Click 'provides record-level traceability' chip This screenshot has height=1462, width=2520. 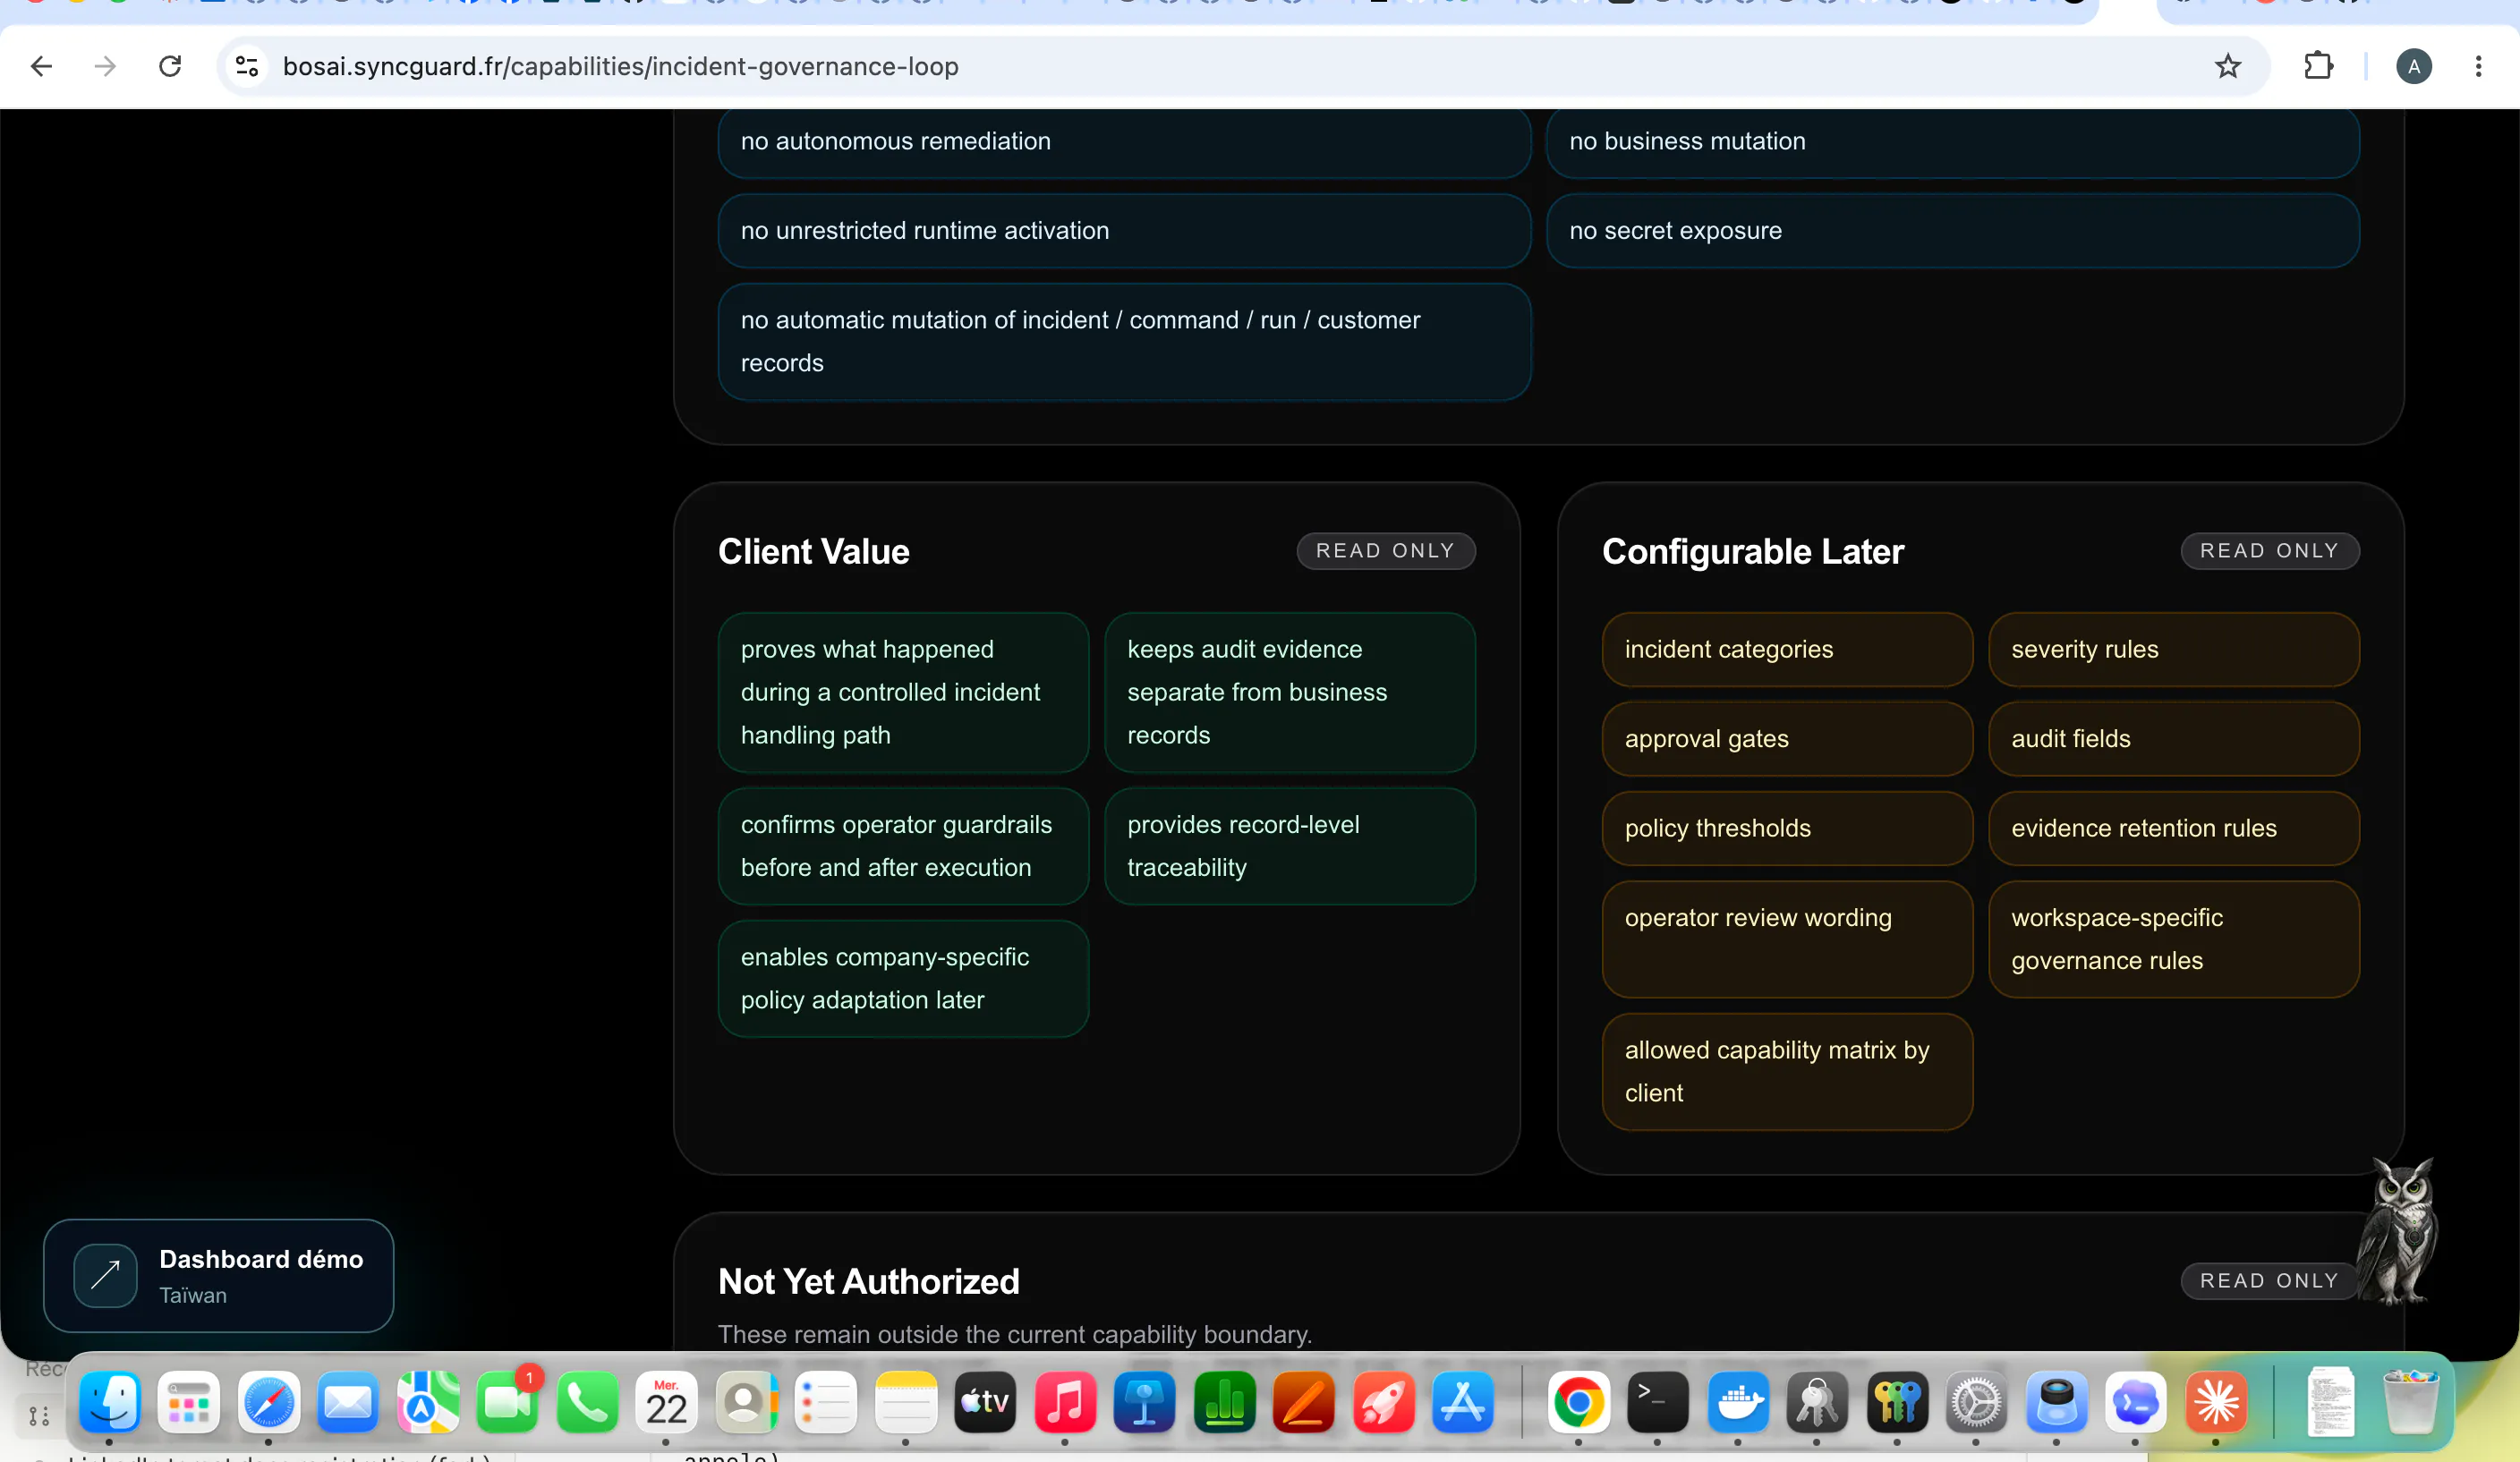pyautogui.click(x=1289, y=846)
